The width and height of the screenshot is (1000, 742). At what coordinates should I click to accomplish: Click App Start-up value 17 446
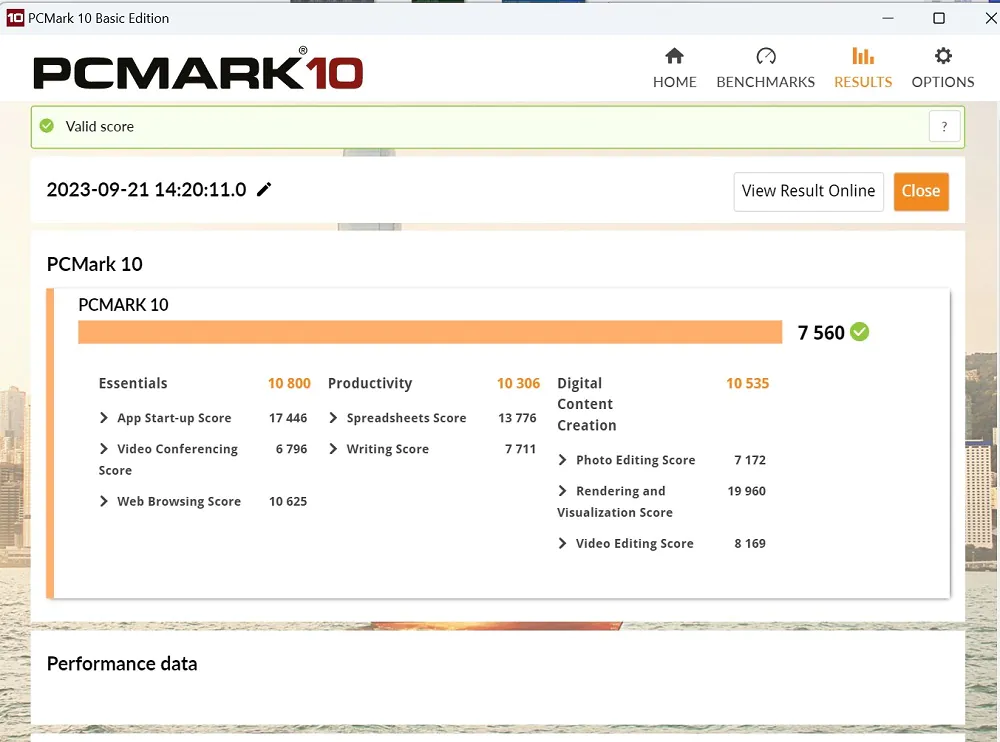(288, 417)
